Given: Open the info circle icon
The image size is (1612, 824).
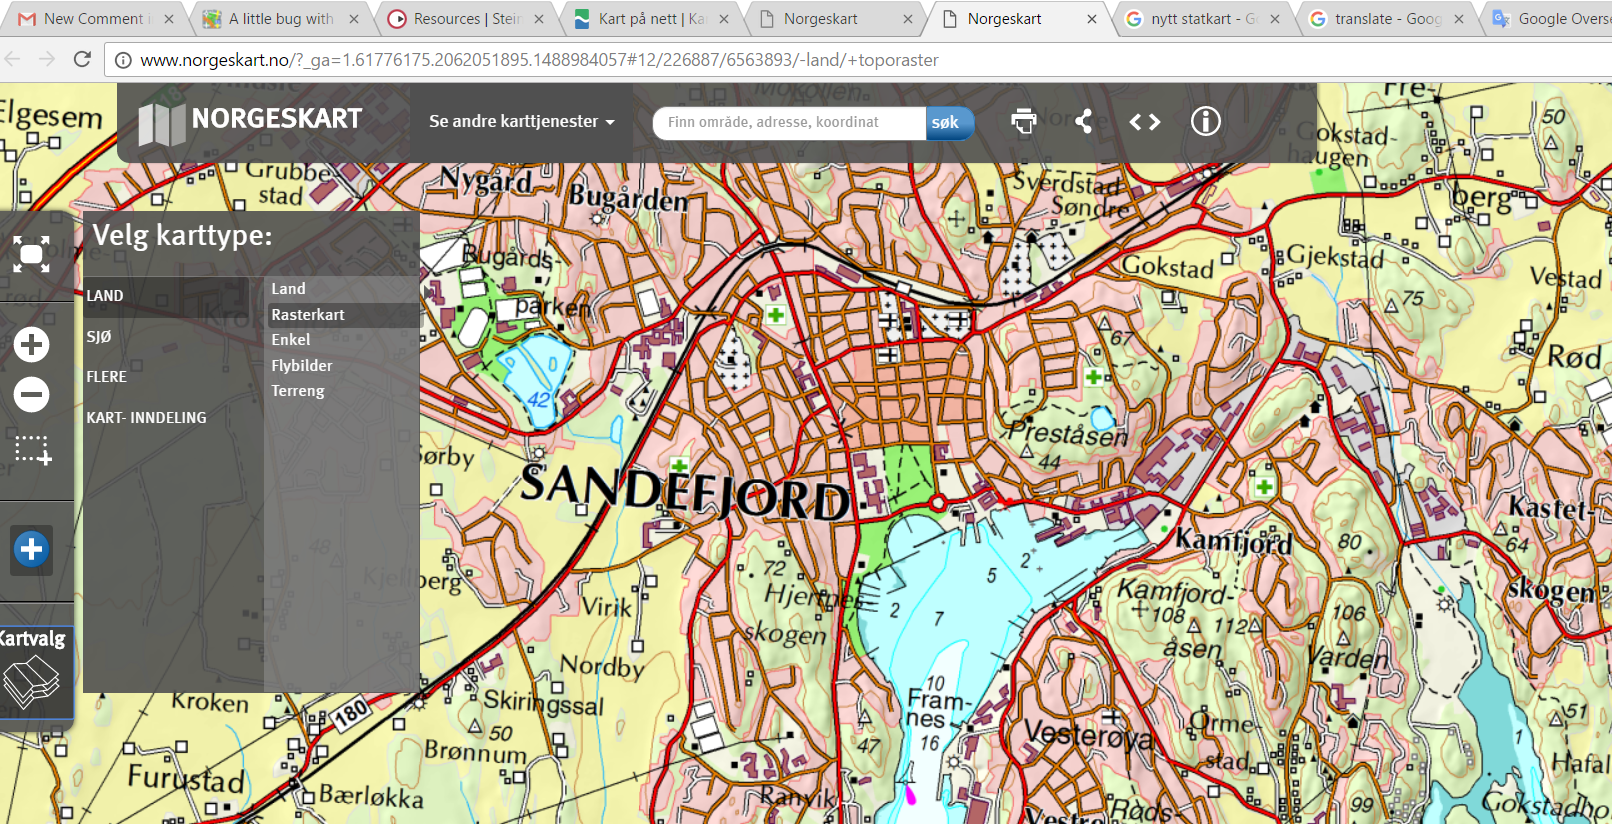Looking at the screenshot, I should [1205, 122].
